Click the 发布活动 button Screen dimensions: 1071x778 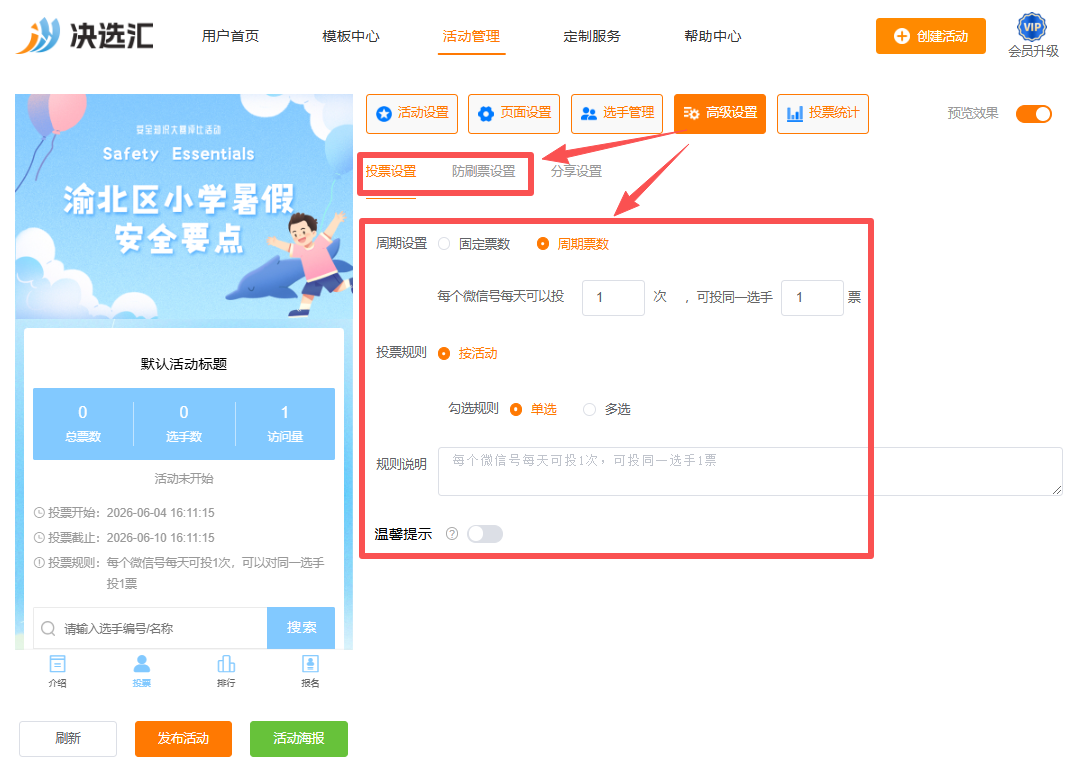pos(183,738)
